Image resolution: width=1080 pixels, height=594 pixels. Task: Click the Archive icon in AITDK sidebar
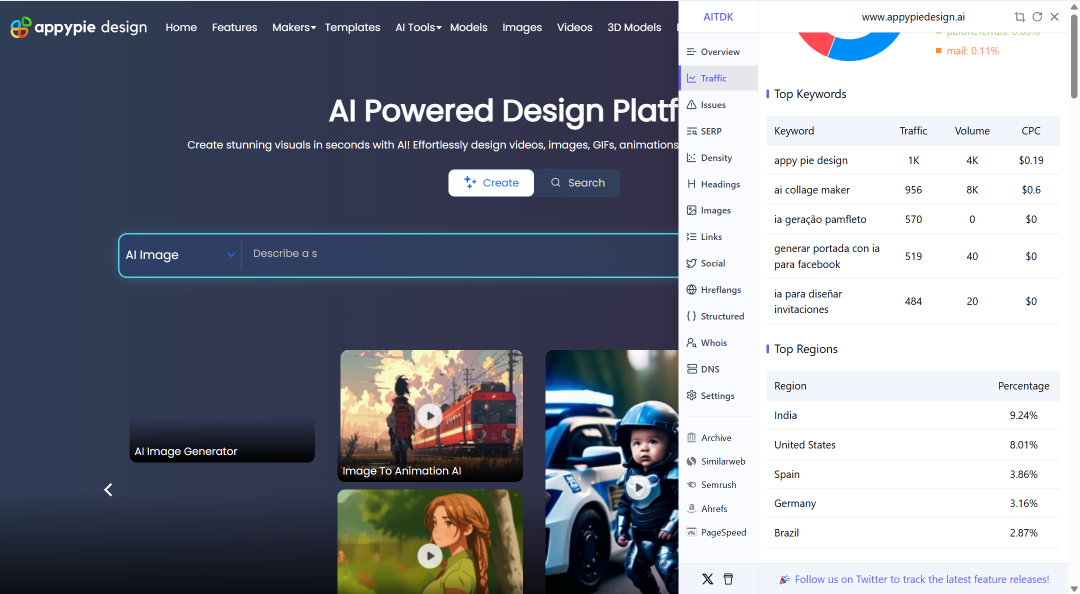click(692, 438)
